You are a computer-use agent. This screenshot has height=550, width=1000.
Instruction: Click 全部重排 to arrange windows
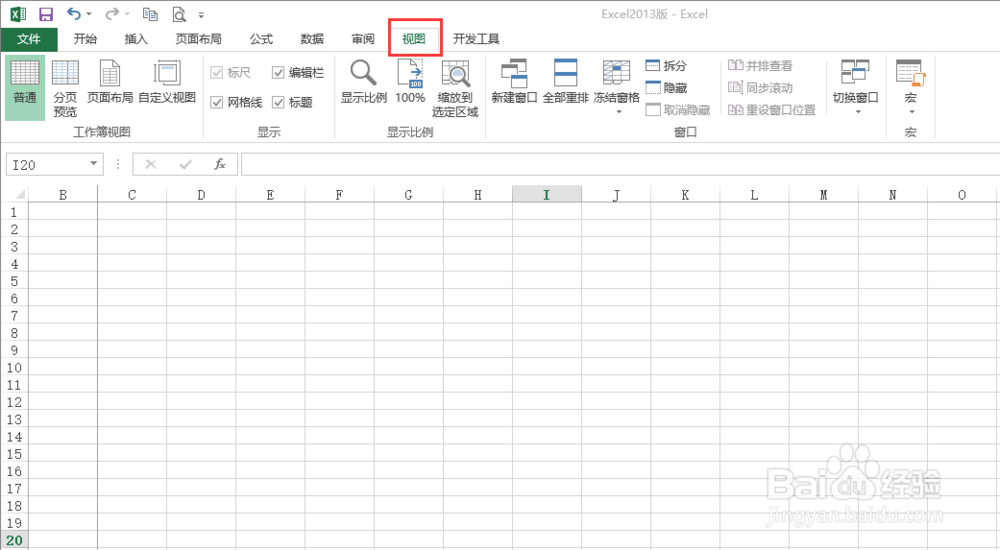pos(566,82)
